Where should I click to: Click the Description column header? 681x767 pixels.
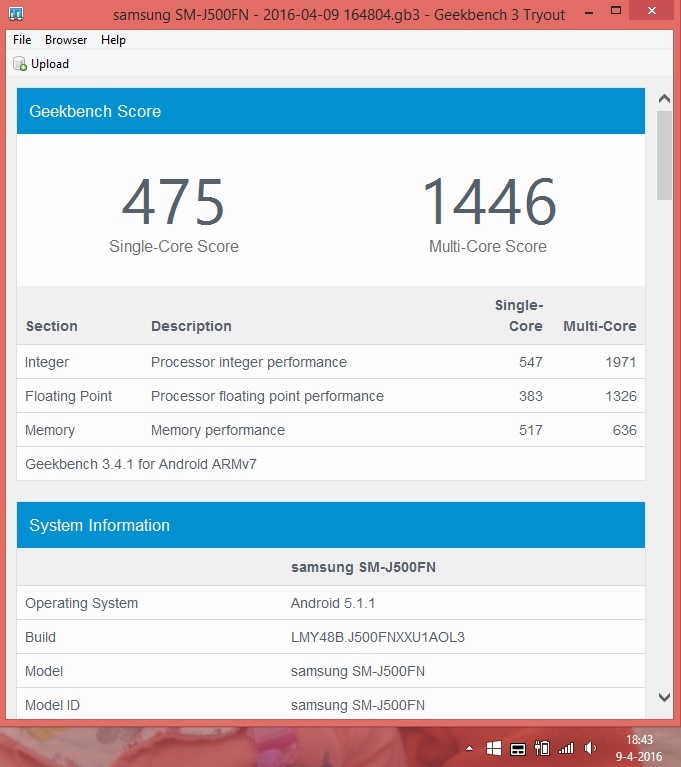point(191,326)
